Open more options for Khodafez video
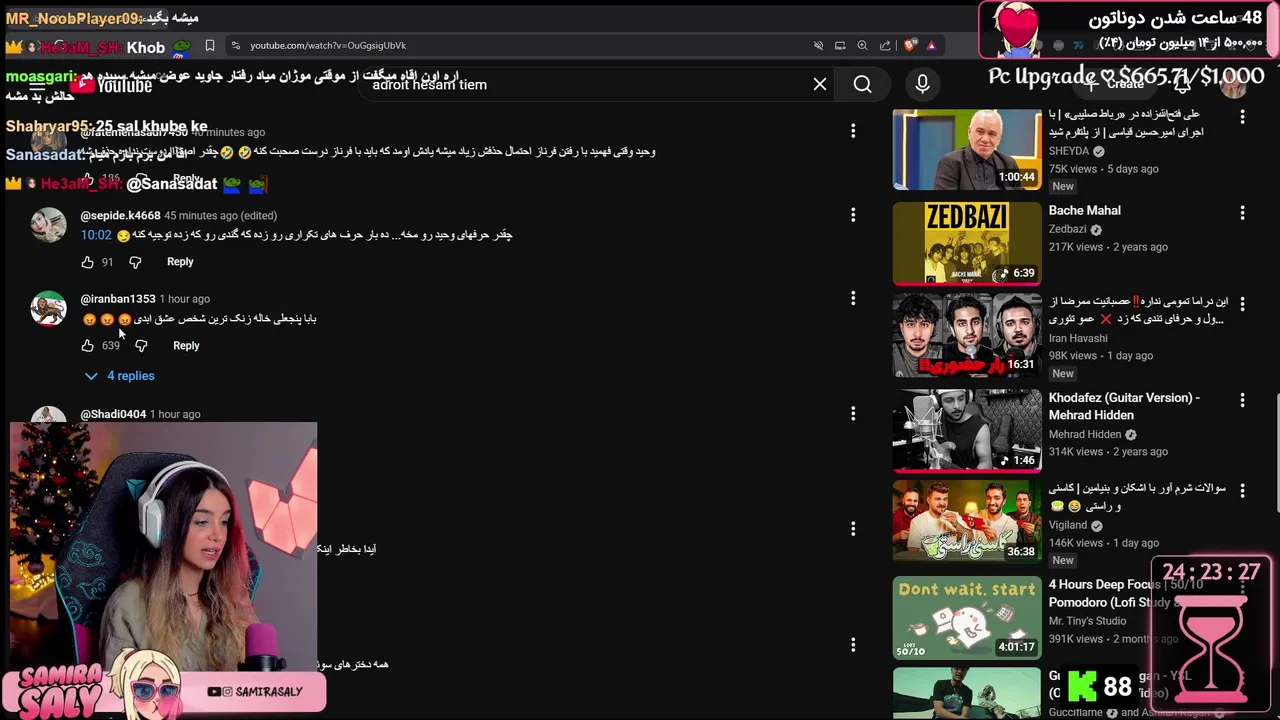Screen dimensions: 1280x720 click(x=1242, y=400)
